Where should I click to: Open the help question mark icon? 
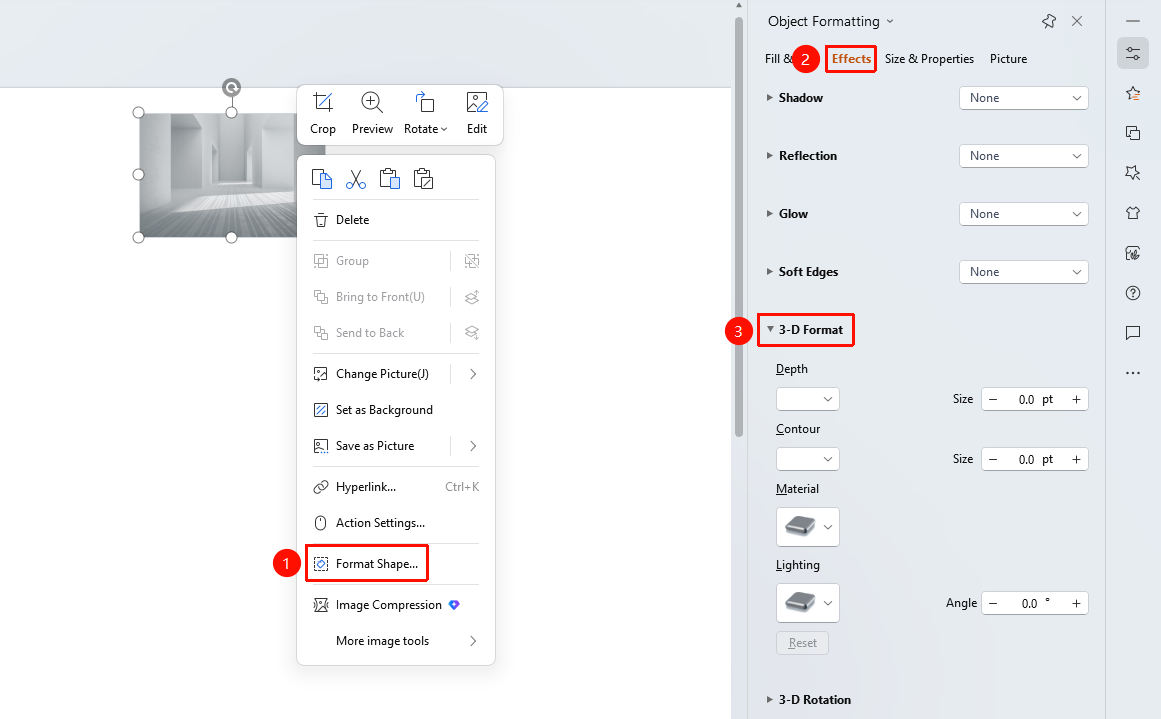pyautogui.click(x=1133, y=293)
